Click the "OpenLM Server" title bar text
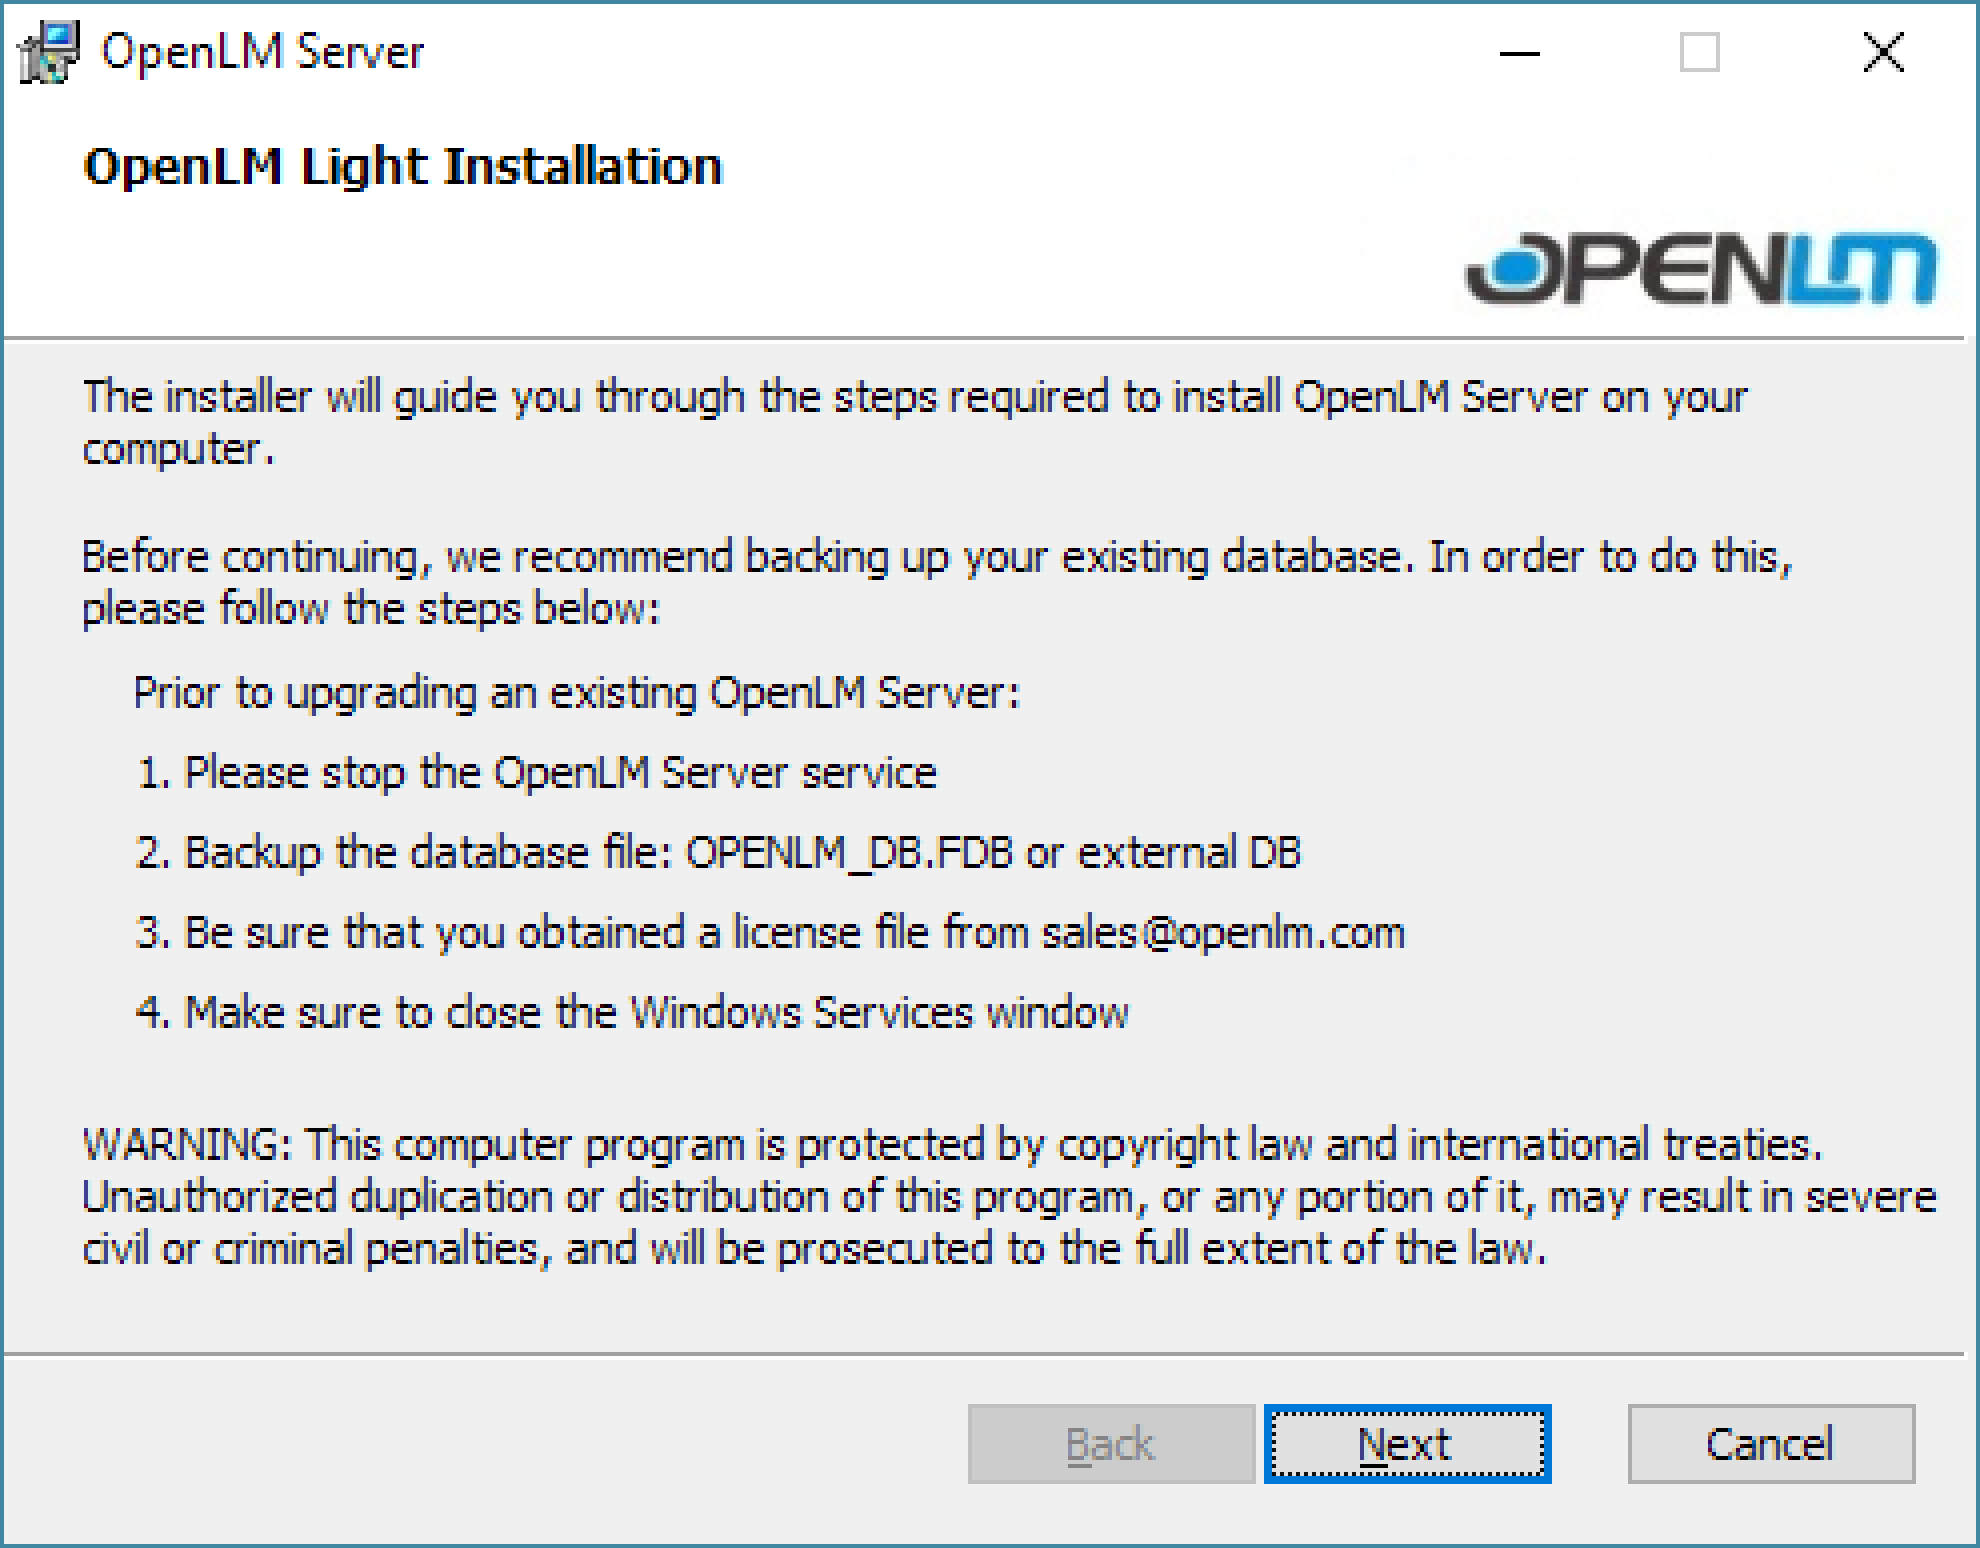The height and width of the screenshot is (1548, 1980). tap(262, 52)
